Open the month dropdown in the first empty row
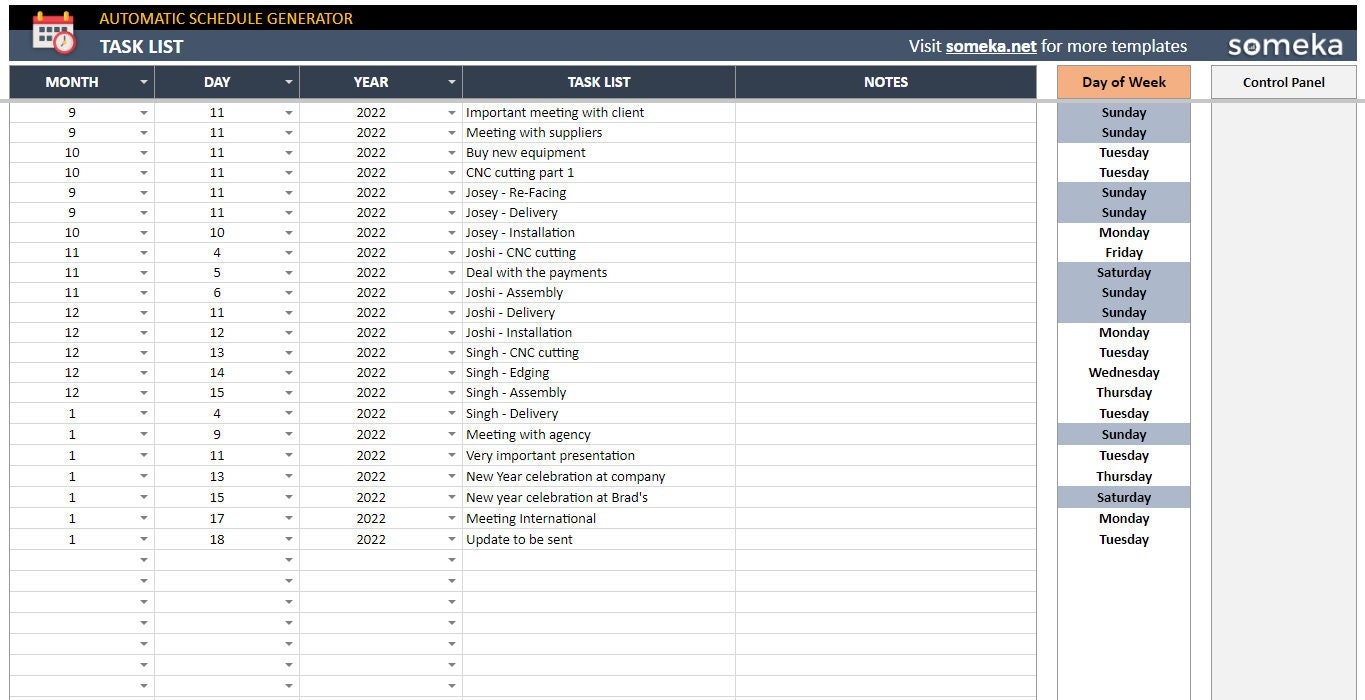The image size is (1365, 700). pyautogui.click(x=143, y=560)
